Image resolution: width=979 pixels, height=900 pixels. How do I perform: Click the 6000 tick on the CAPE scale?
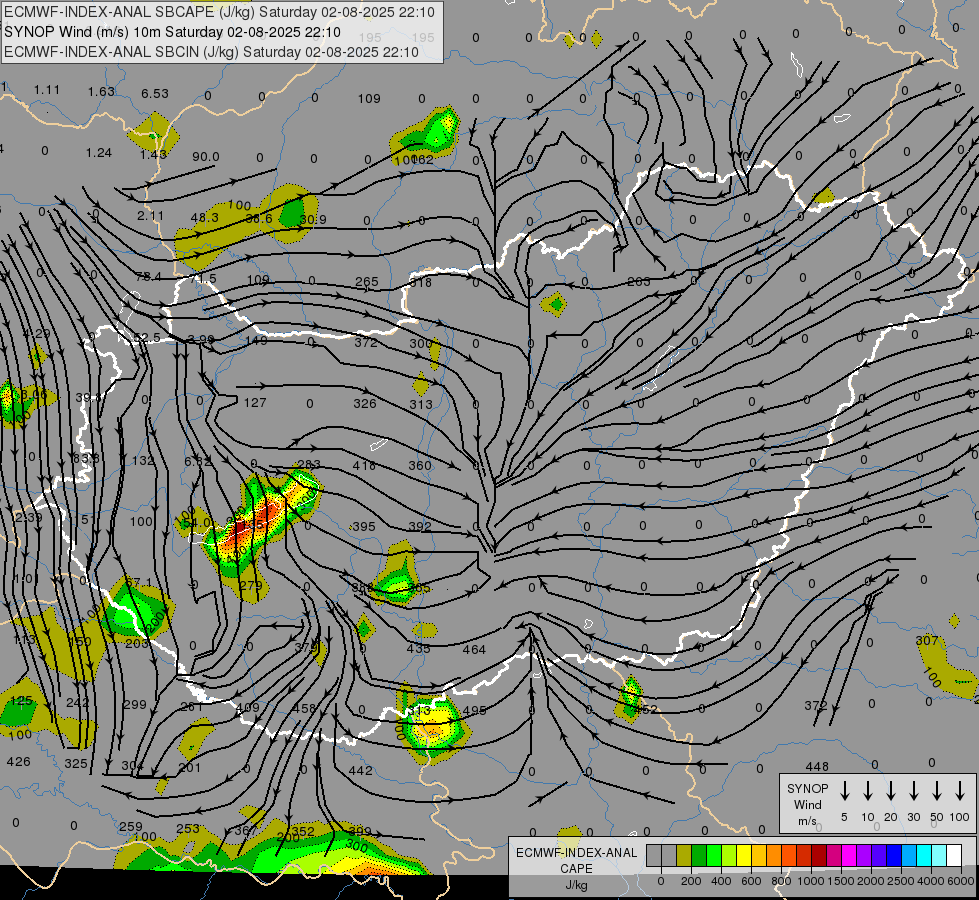coord(961,881)
